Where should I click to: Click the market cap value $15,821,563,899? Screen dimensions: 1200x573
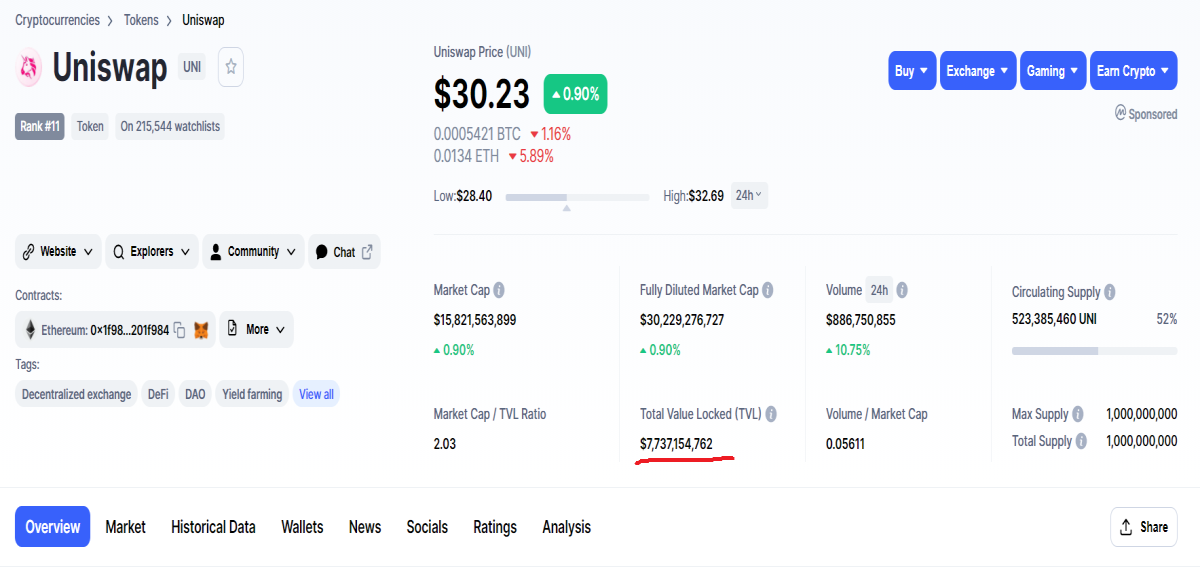475,320
